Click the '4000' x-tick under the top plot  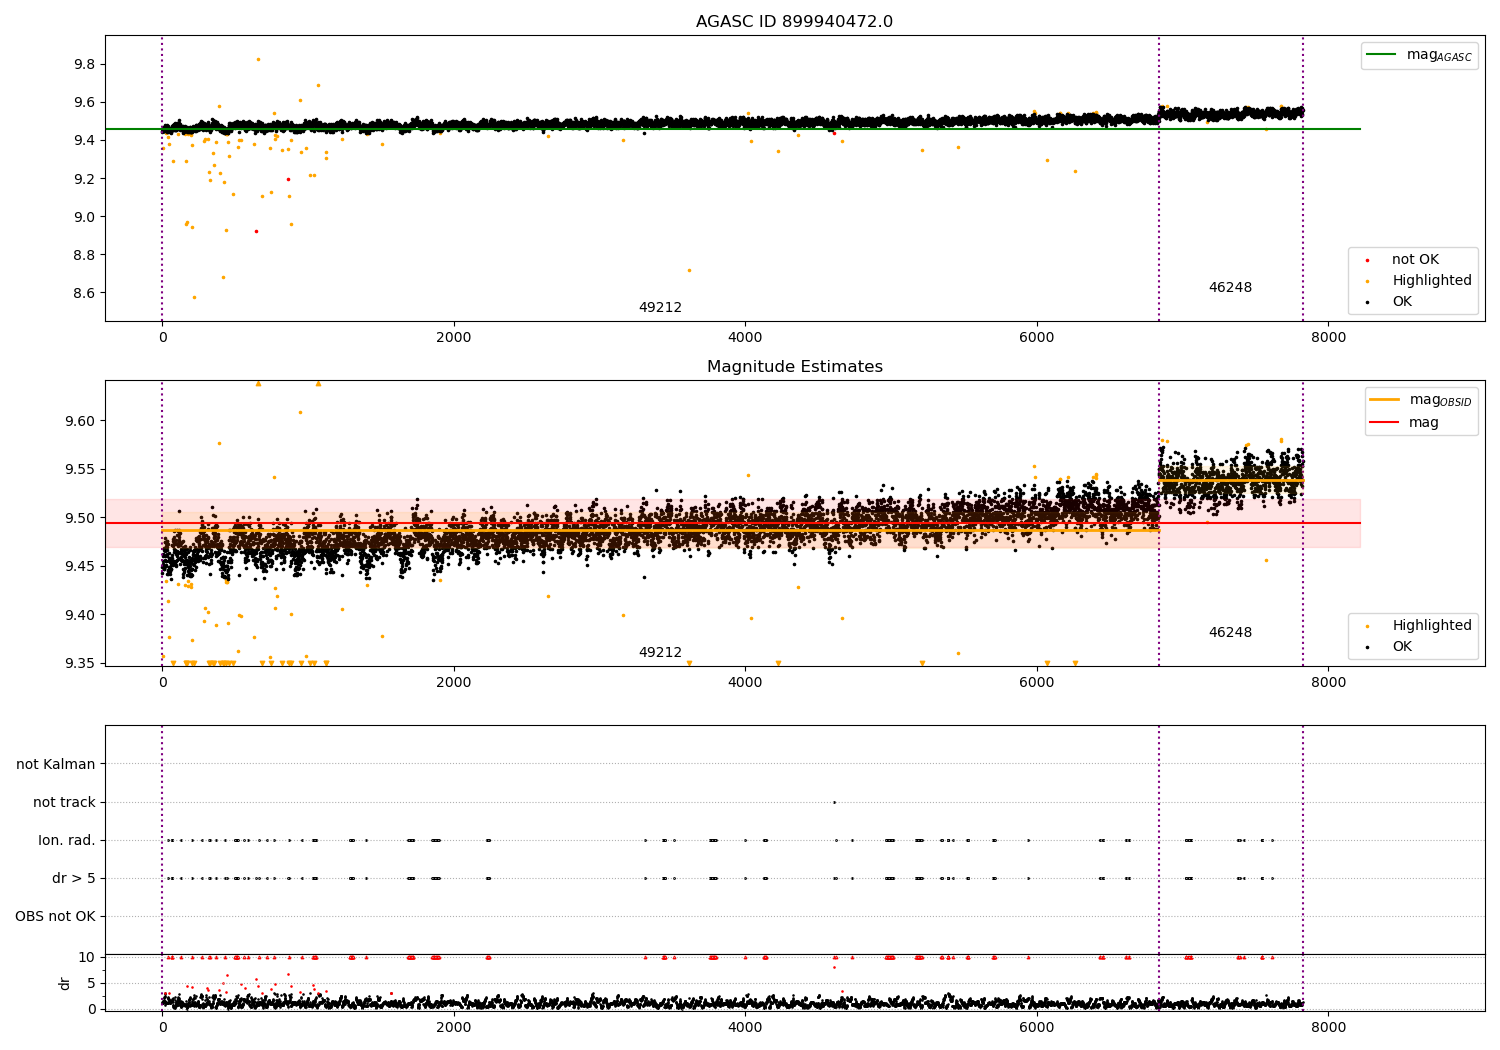point(745,338)
